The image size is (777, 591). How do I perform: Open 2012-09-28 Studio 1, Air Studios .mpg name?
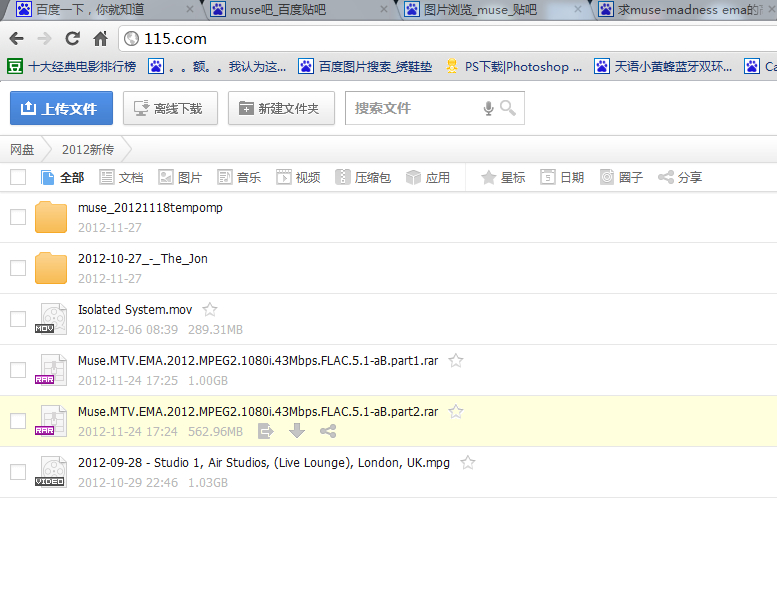[x=264, y=463]
